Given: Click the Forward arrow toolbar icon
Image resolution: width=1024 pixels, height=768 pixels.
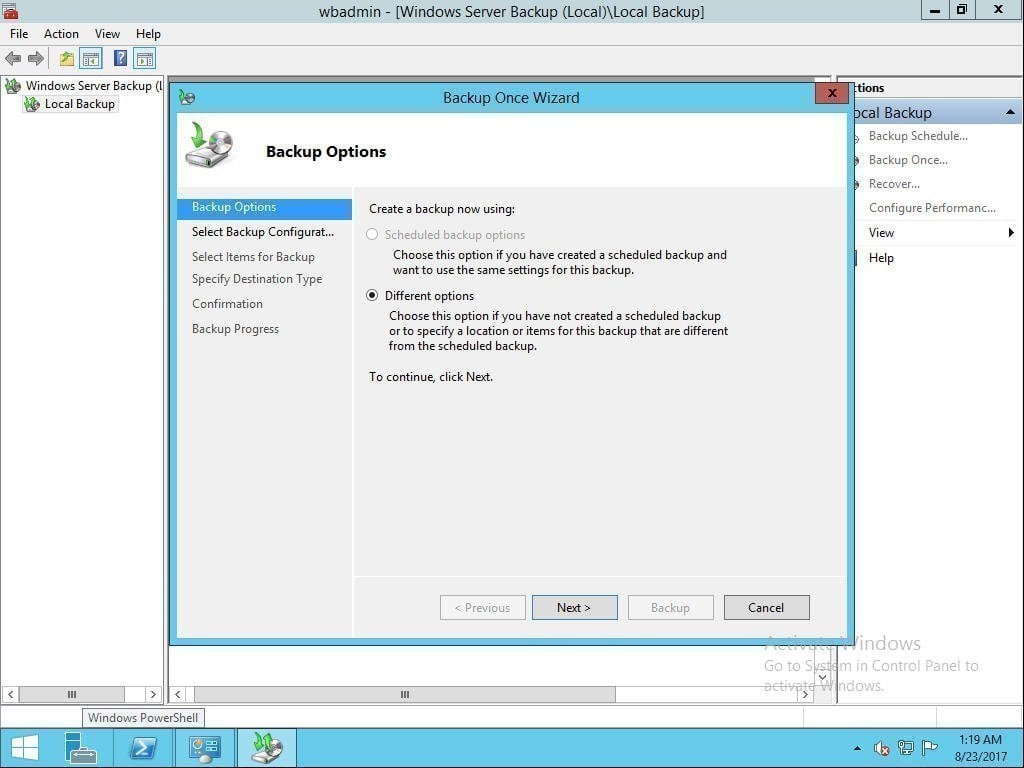Looking at the screenshot, I should [36, 59].
